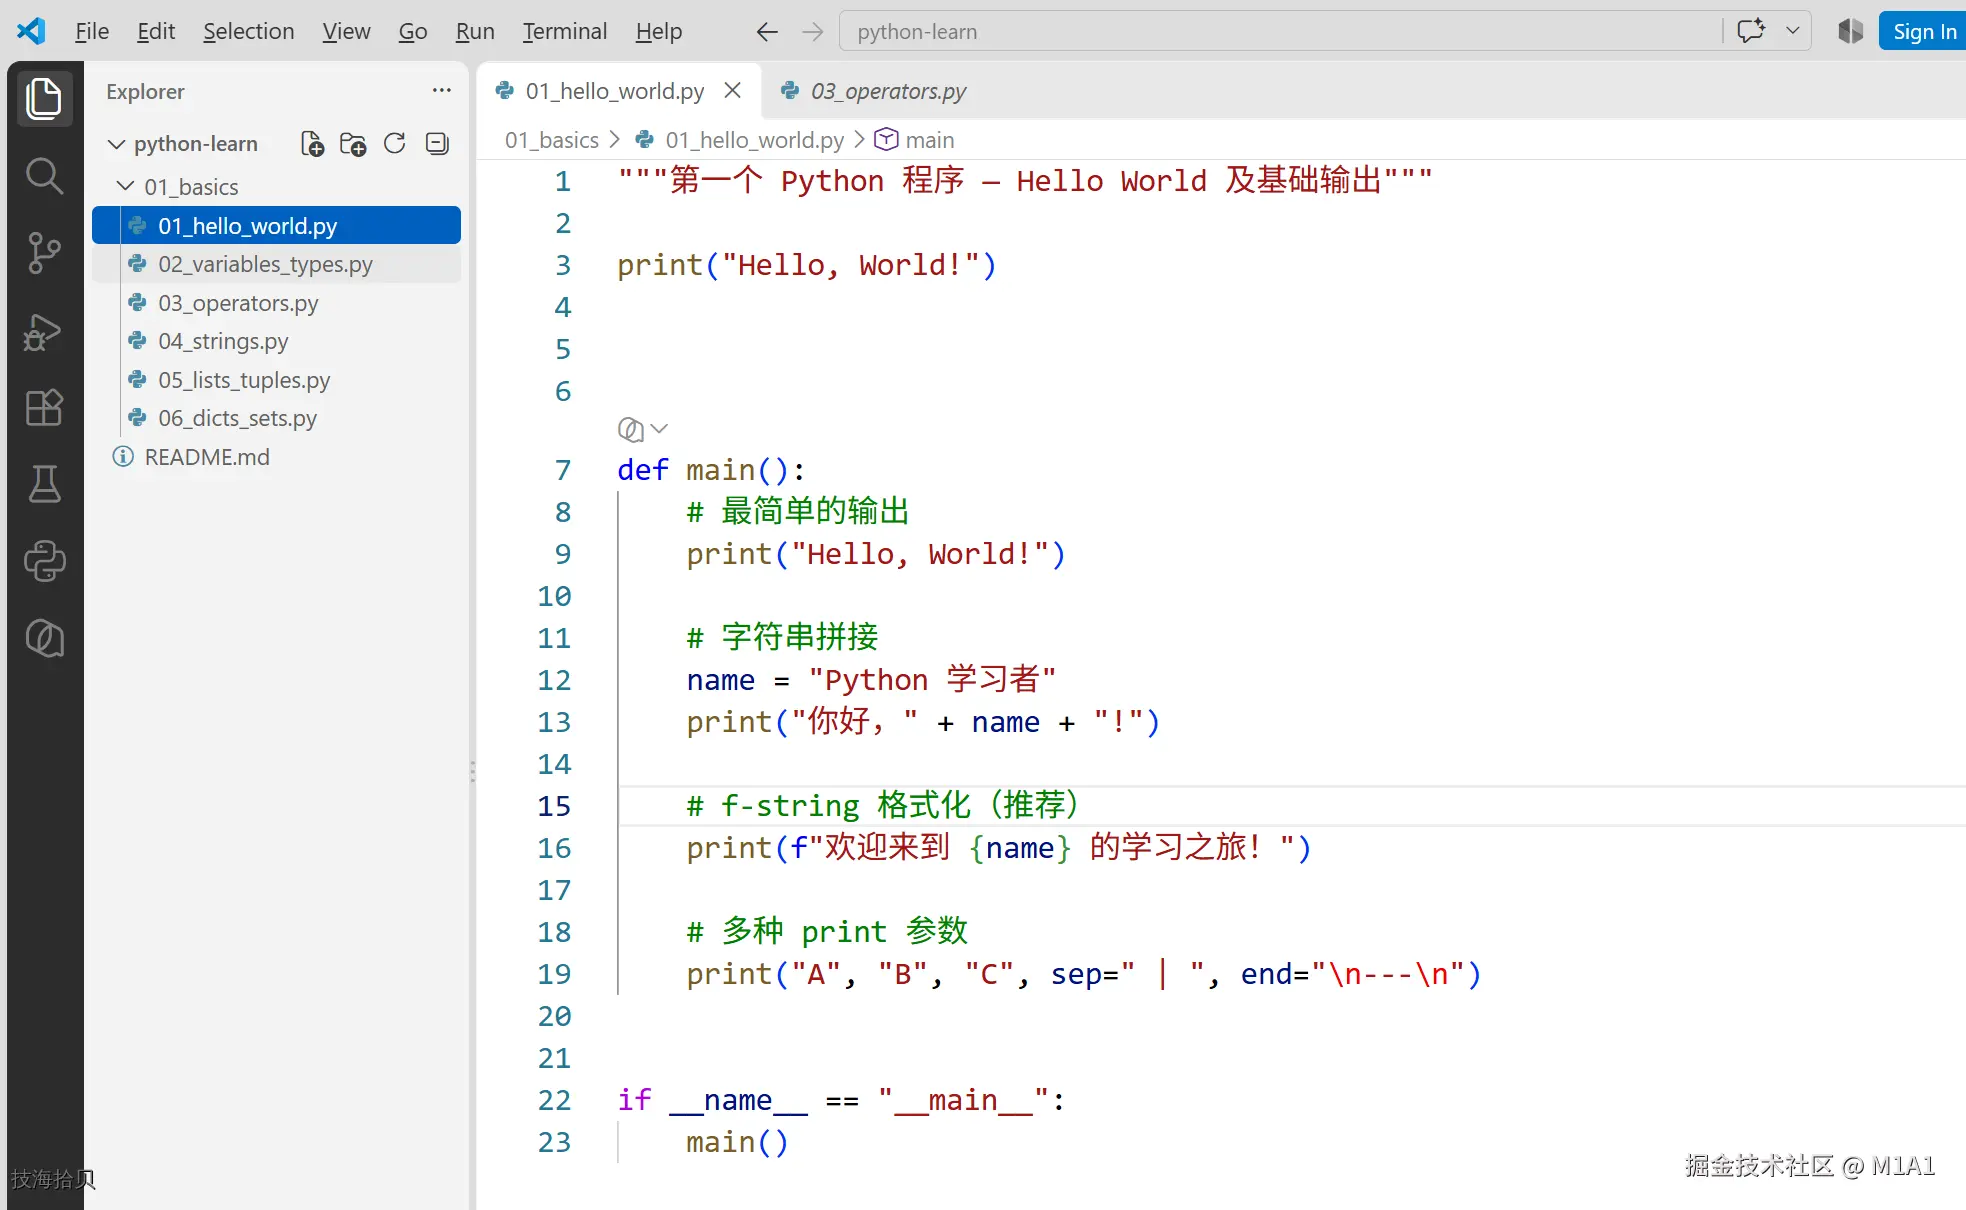Open the chat icon in title bar
Screen dimensions: 1966x1210
pos(1751,31)
